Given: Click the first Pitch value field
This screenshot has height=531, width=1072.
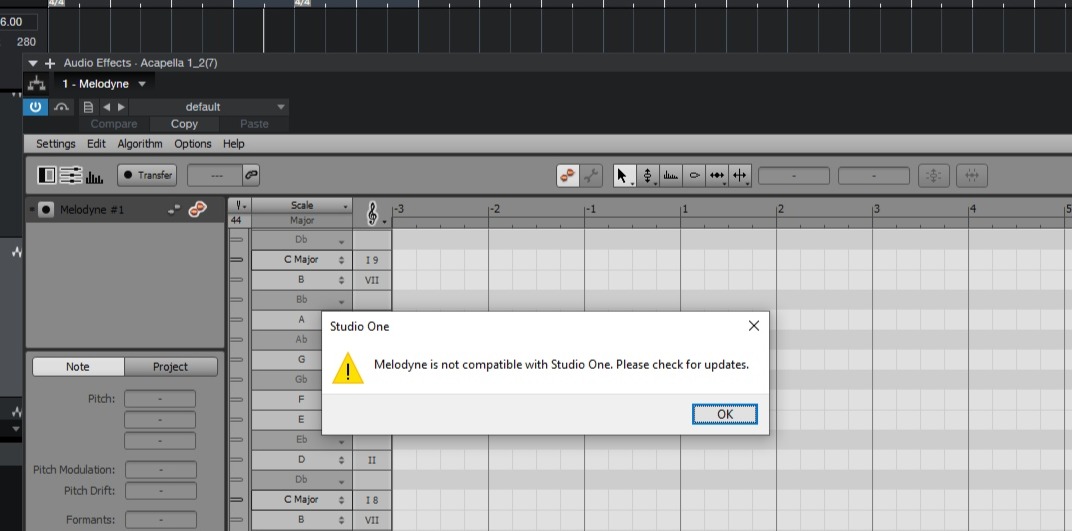Looking at the screenshot, I should (x=160, y=398).
